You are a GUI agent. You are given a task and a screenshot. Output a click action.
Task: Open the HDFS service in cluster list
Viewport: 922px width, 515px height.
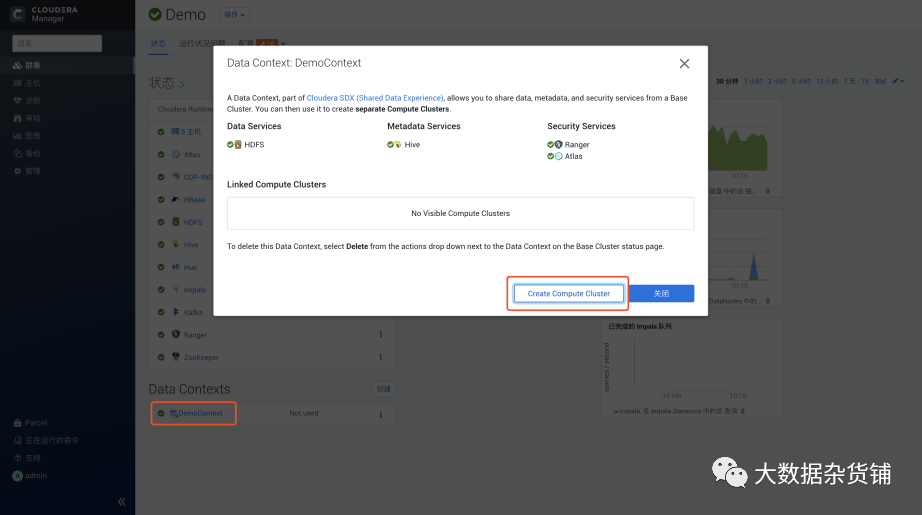point(193,222)
